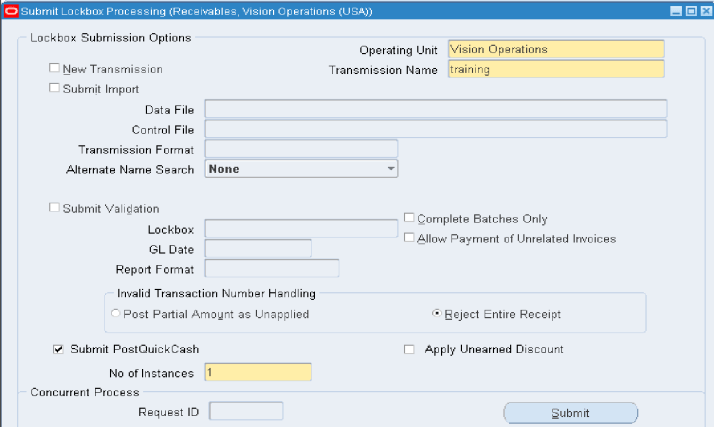Edit the No of Instances field
Screen dimensions: 714x427
click(x=258, y=373)
